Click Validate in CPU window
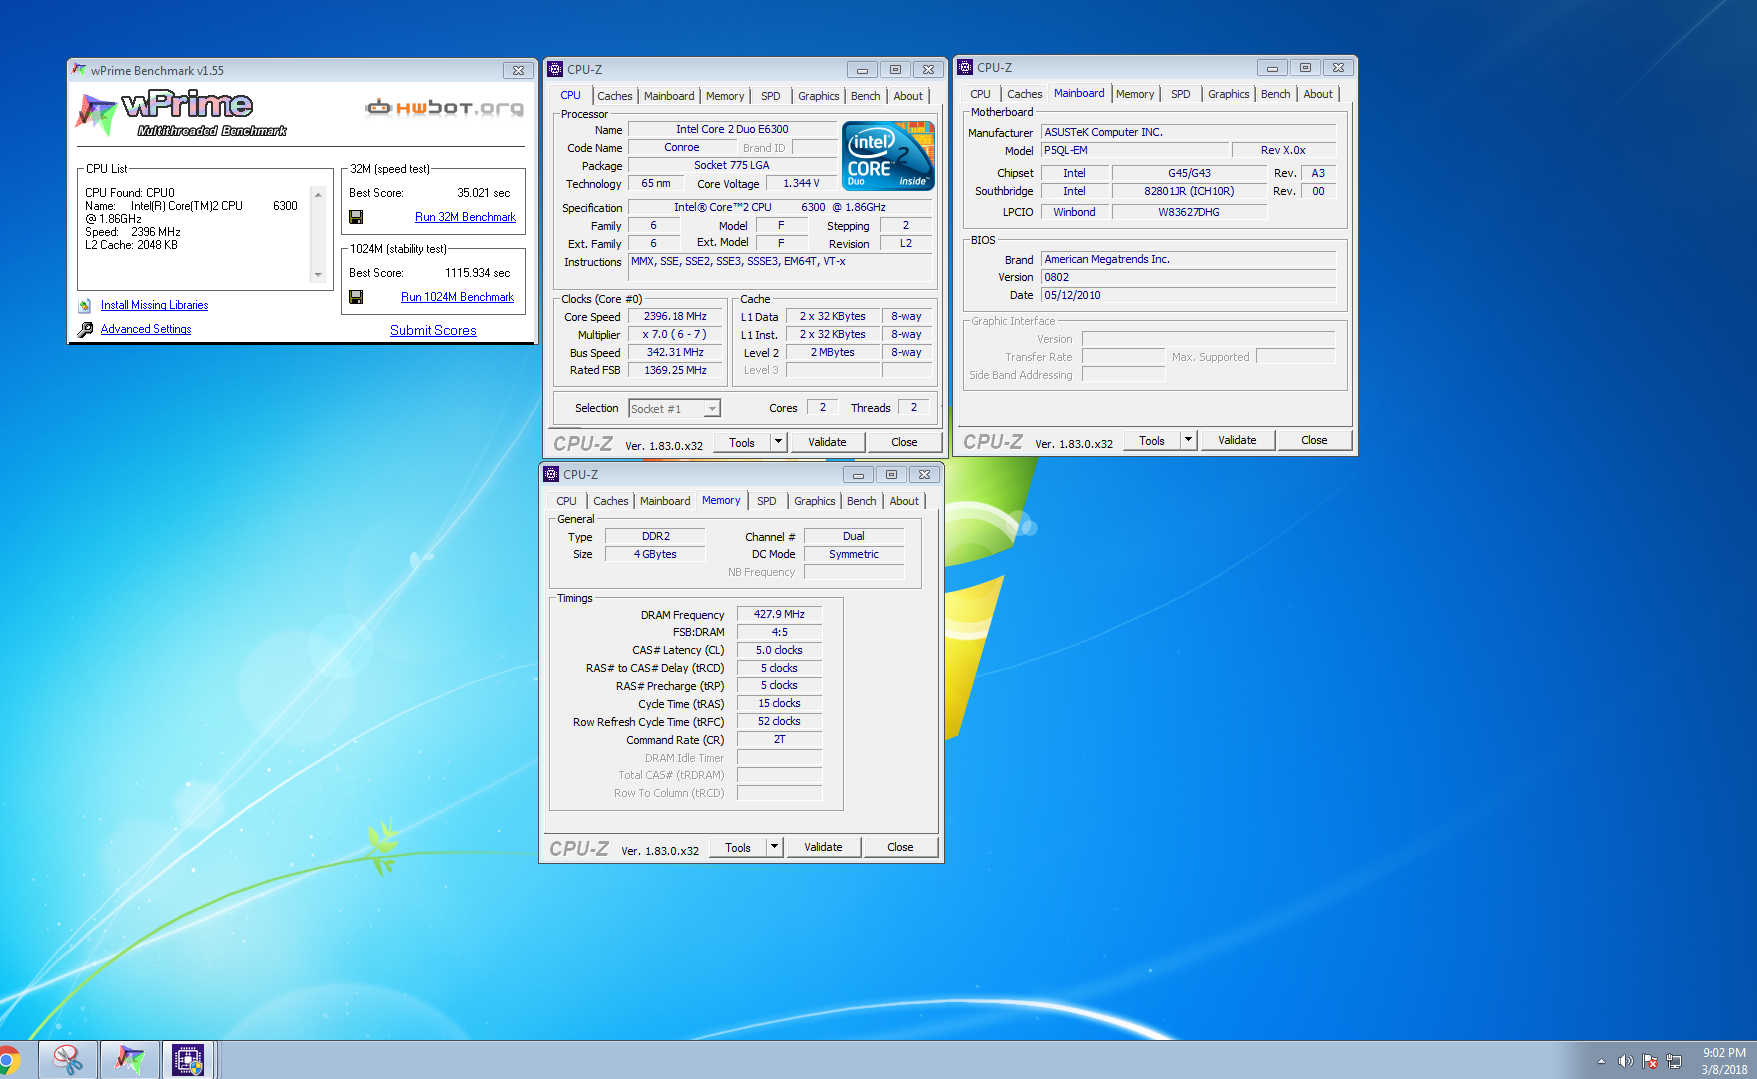The width and height of the screenshot is (1757, 1079). coord(827,442)
